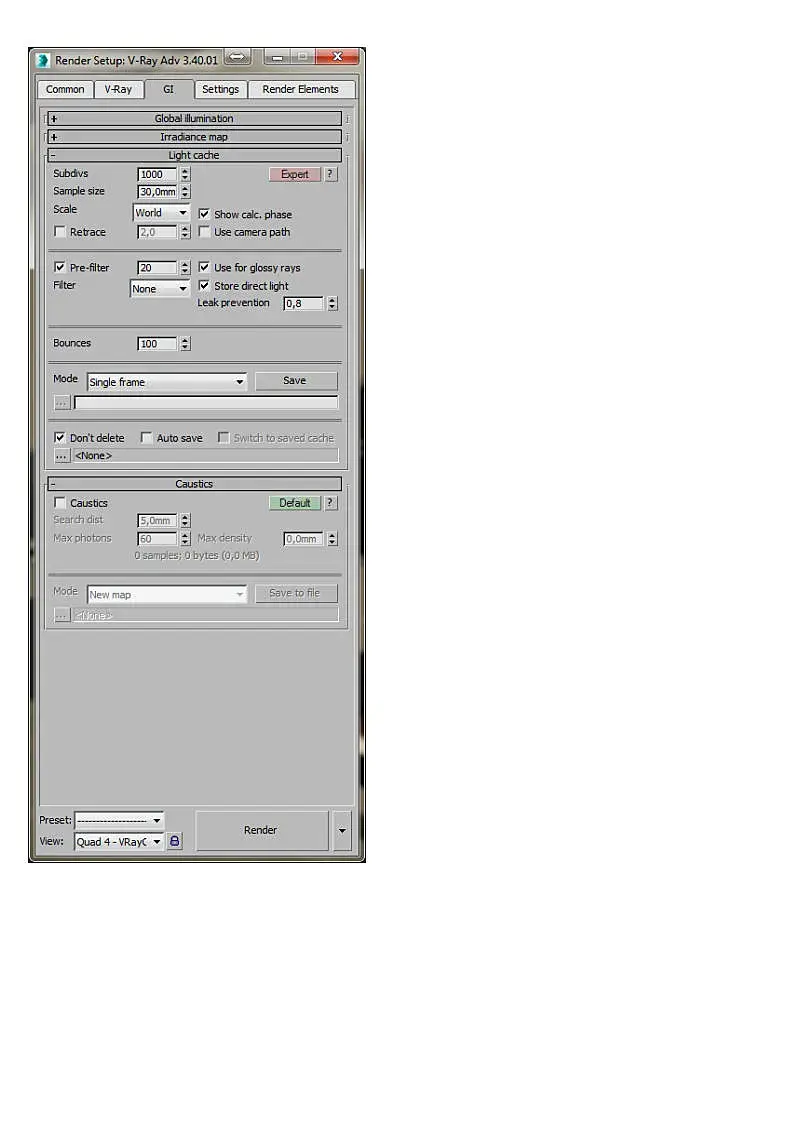The width and height of the screenshot is (797, 1123).
Task: Open the Preset dropdown
Action: (119, 820)
